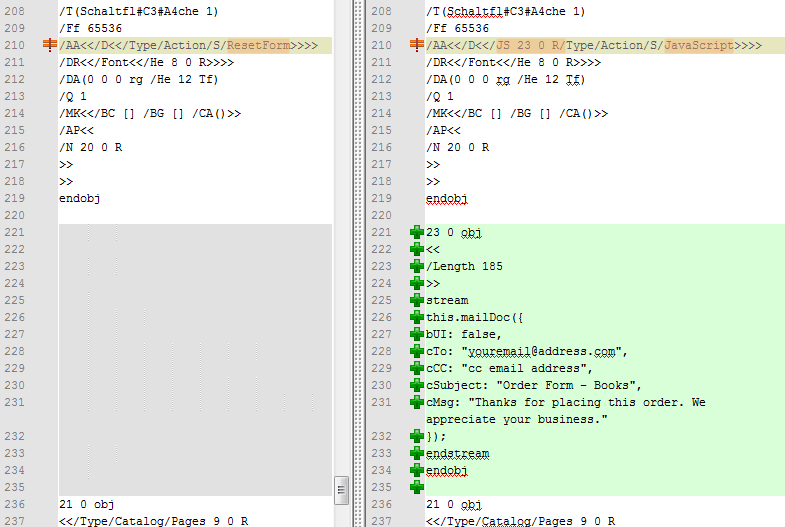Click 'youremail@address.com' in the cTo line
This screenshot has width=785, height=527.
(542, 351)
